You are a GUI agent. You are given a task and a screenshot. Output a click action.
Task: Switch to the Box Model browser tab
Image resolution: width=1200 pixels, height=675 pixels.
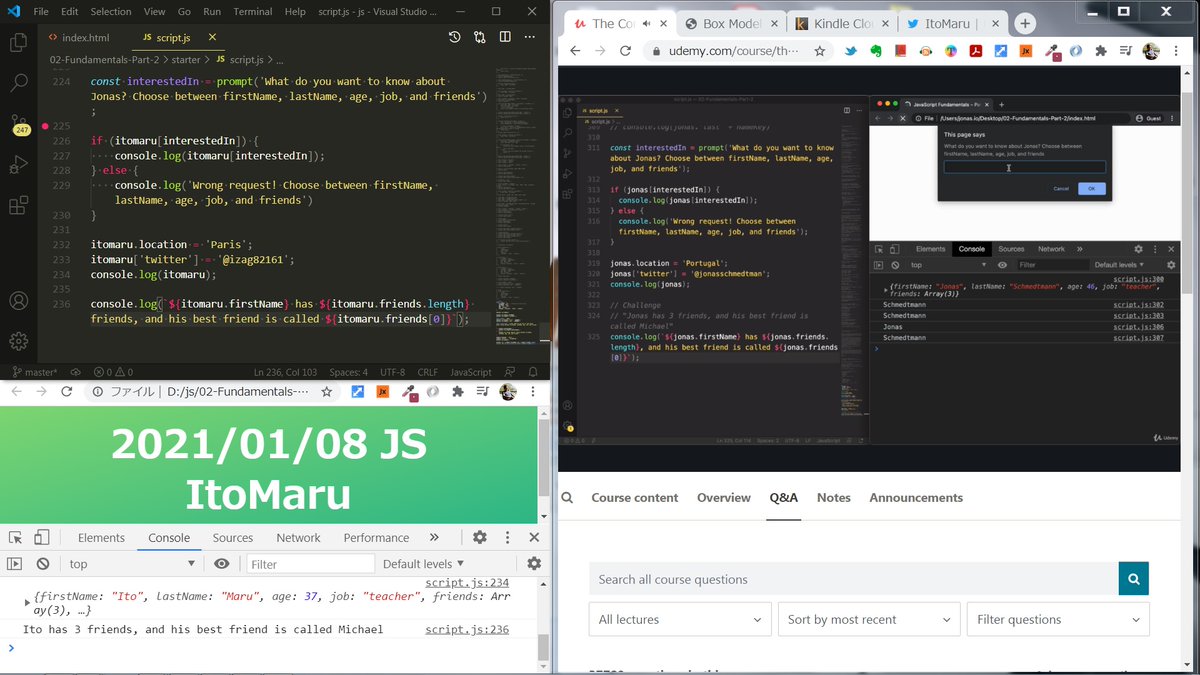coord(729,23)
